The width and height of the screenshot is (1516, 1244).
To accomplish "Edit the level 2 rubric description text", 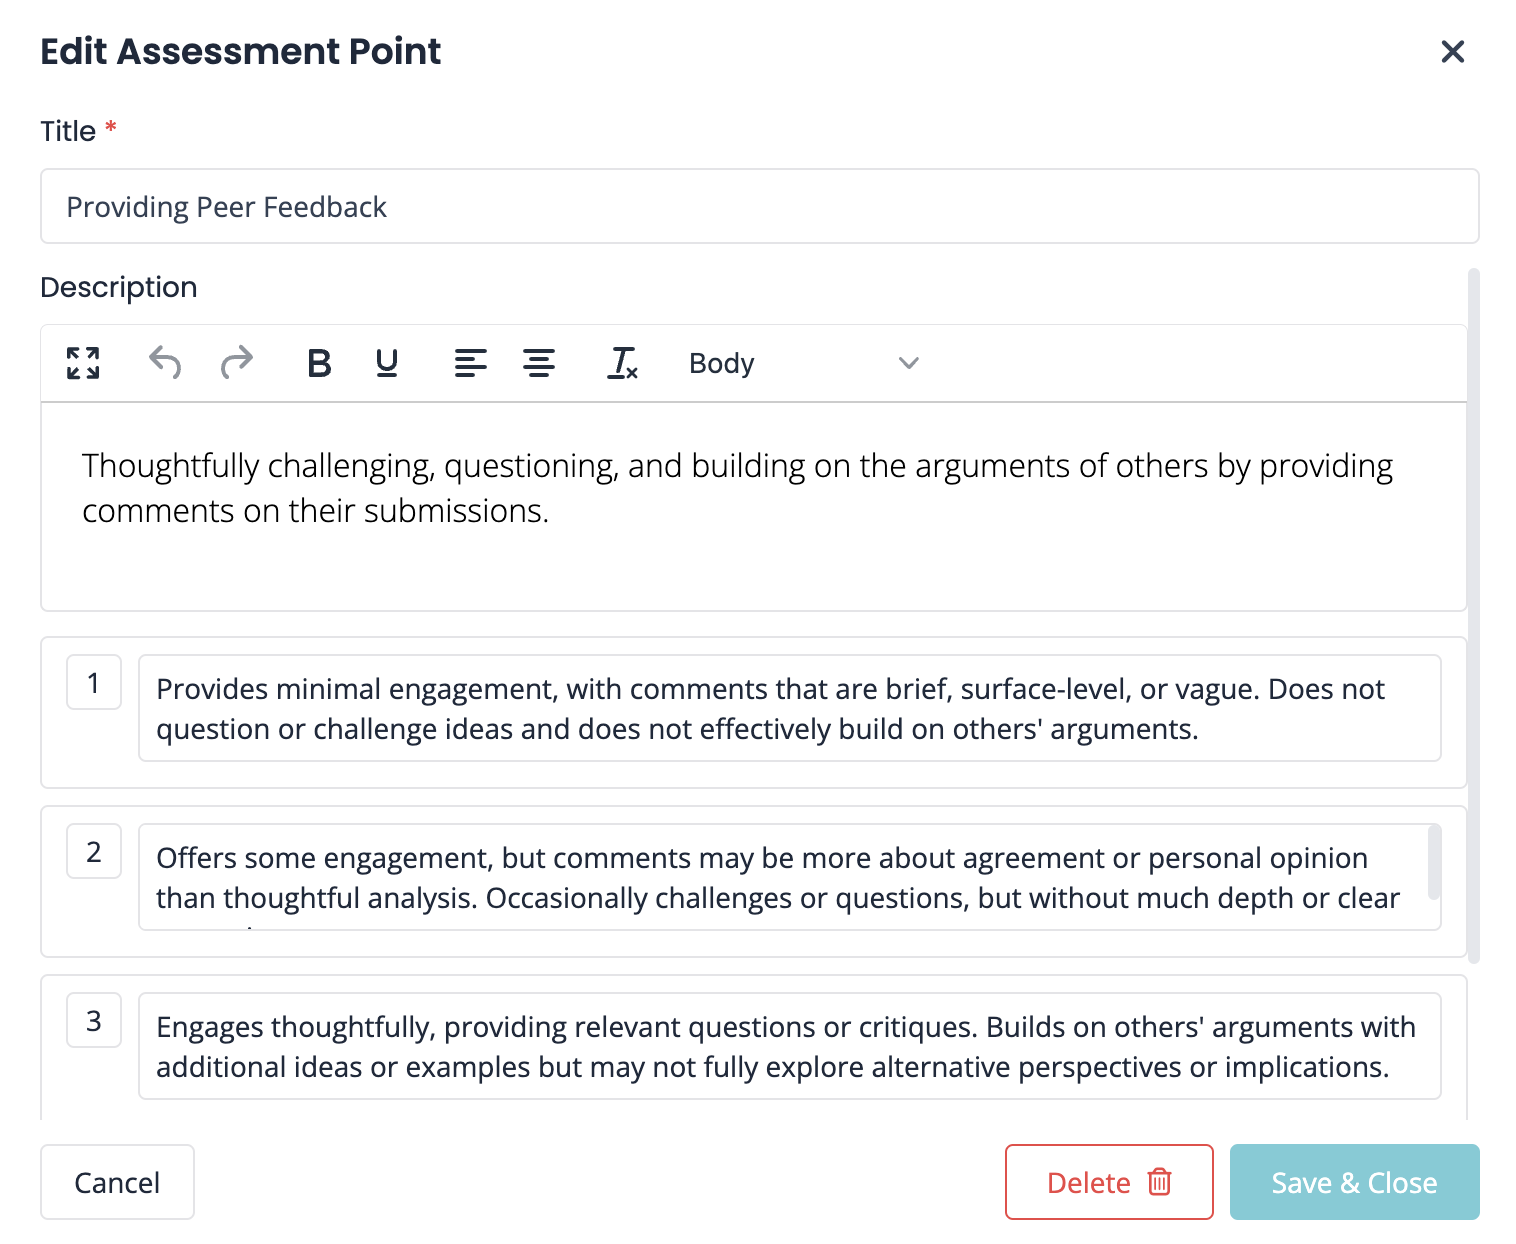I will (780, 877).
